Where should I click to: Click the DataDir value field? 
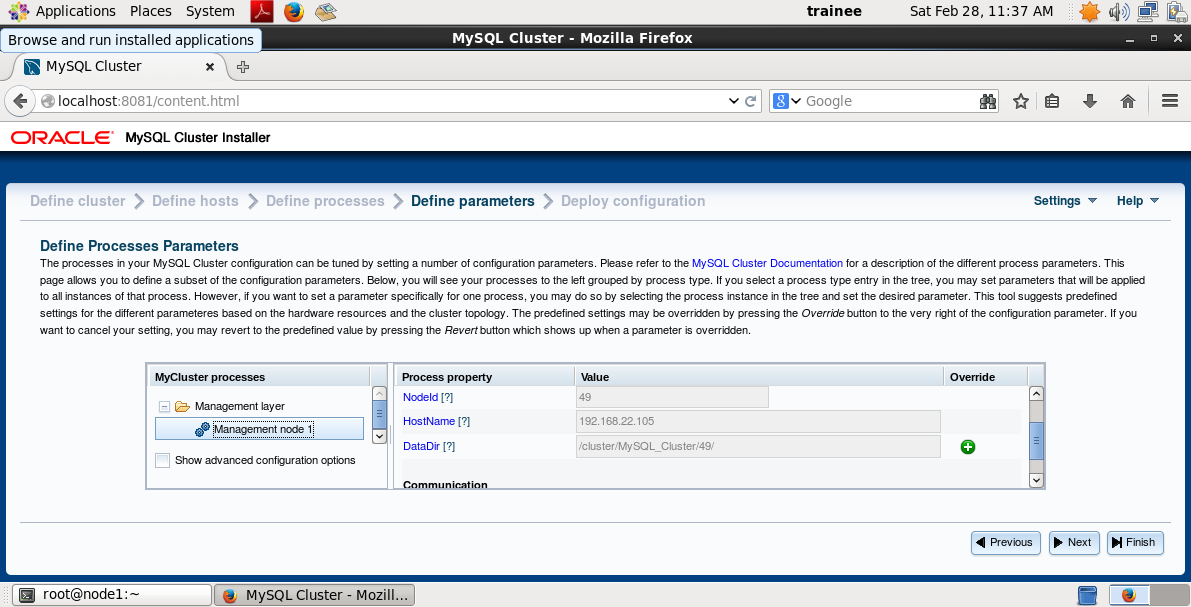coord(758,447)
